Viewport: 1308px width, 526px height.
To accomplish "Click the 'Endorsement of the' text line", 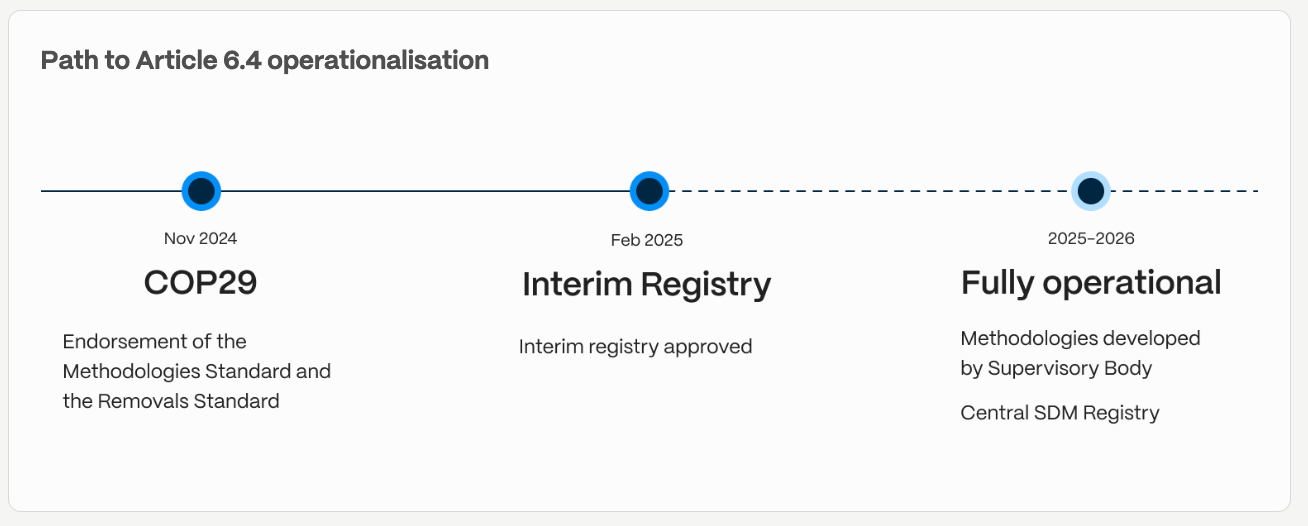I will click(154, 341).
